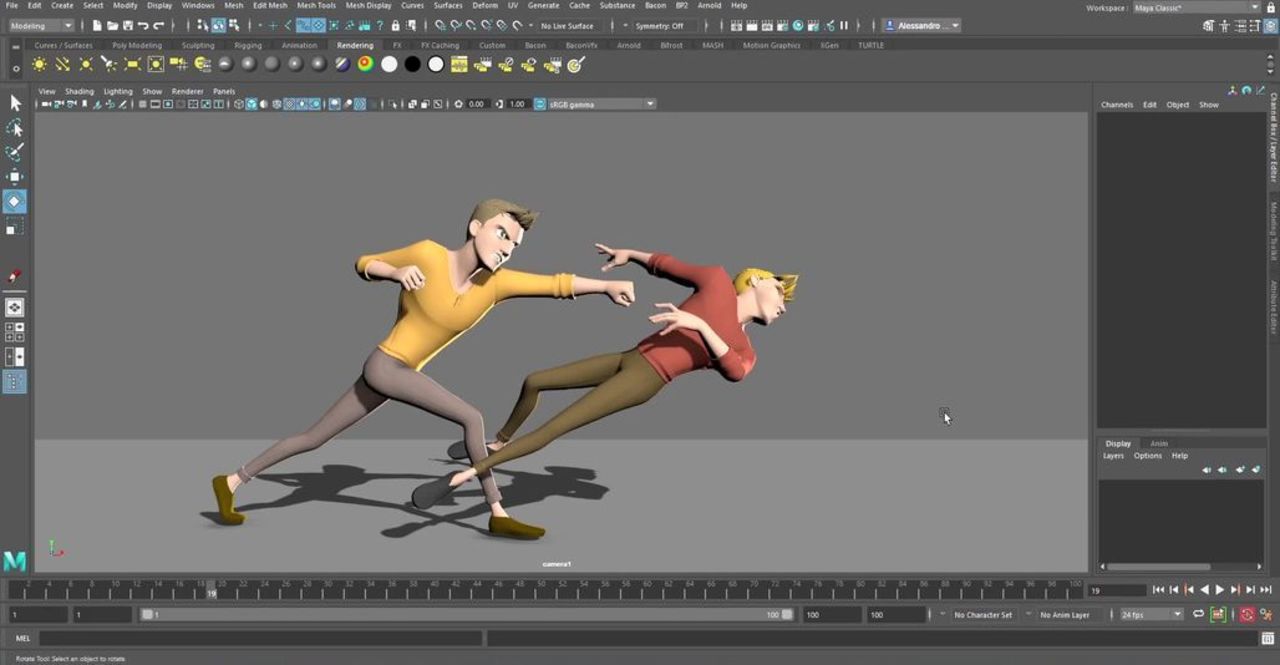1280x665 pixels.
Task: Toggle loop playback mode icon
Action: point(1198,614)
